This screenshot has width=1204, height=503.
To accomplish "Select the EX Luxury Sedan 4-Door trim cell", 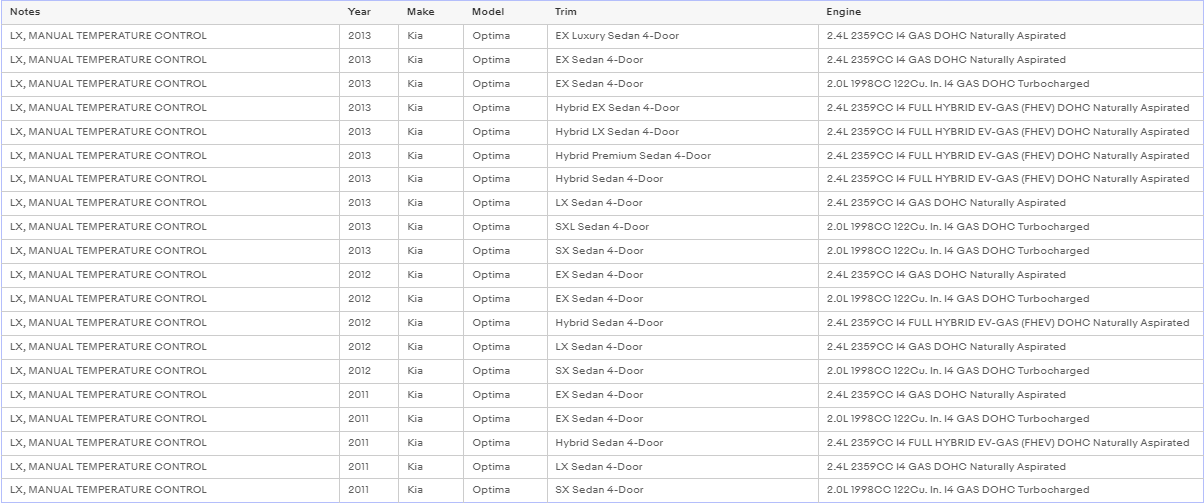I will pyautogui.click(x=682, y=36).
